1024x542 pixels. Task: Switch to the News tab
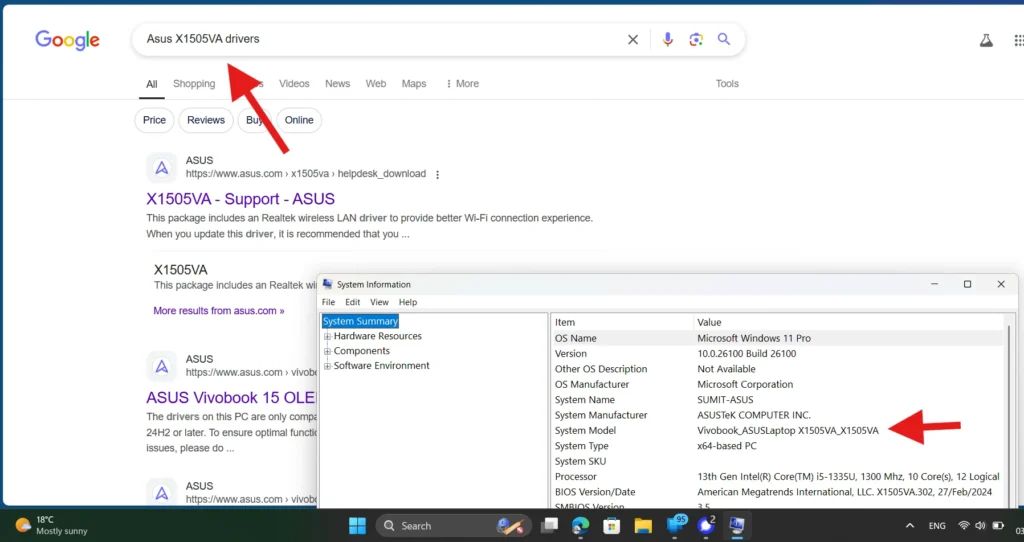point(338,84)
